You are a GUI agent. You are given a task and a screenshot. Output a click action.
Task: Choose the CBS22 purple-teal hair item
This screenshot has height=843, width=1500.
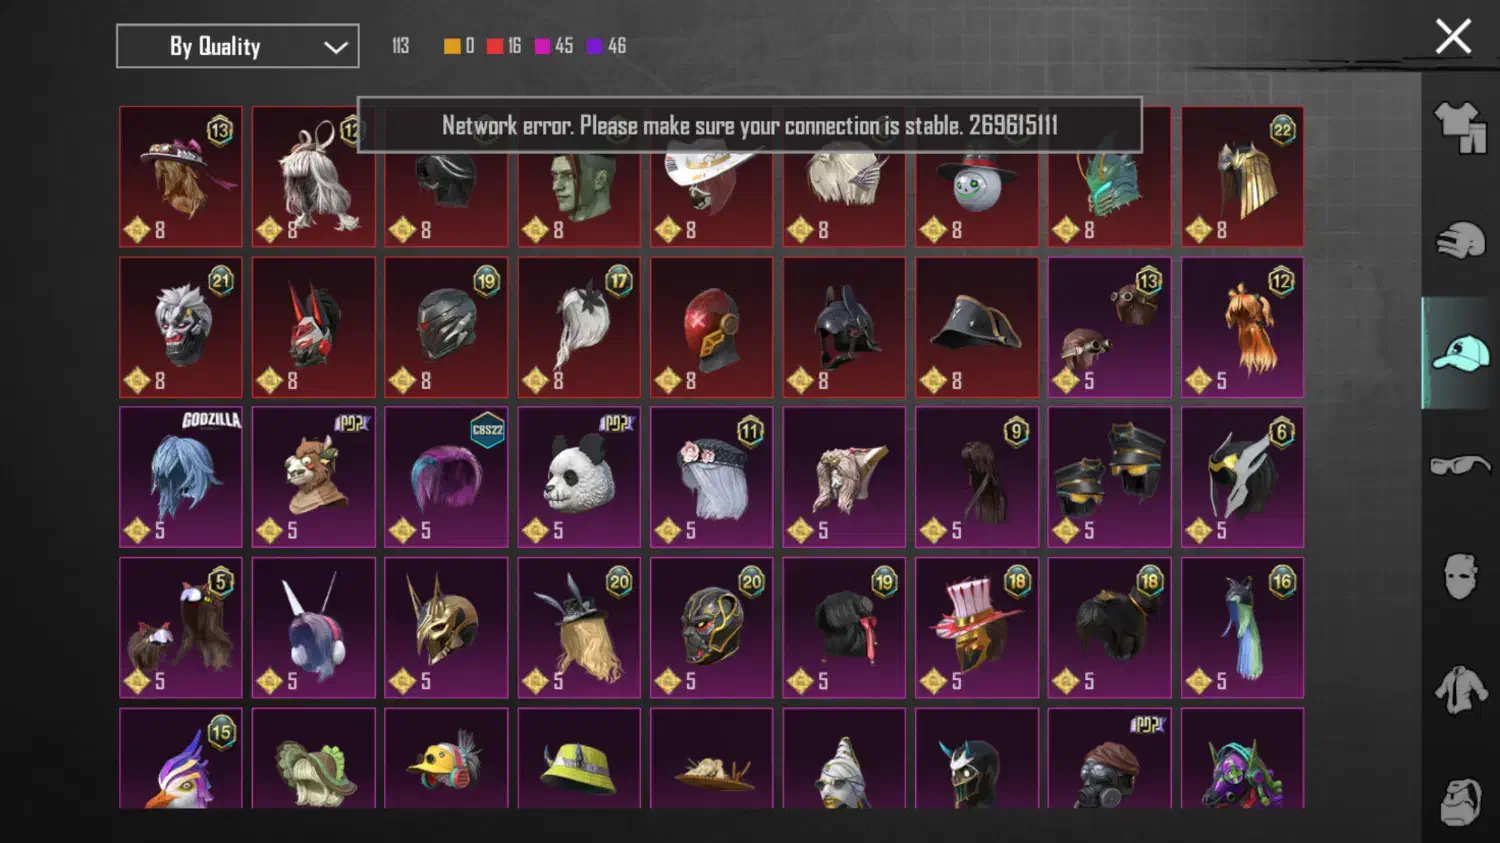pos(446,477)
